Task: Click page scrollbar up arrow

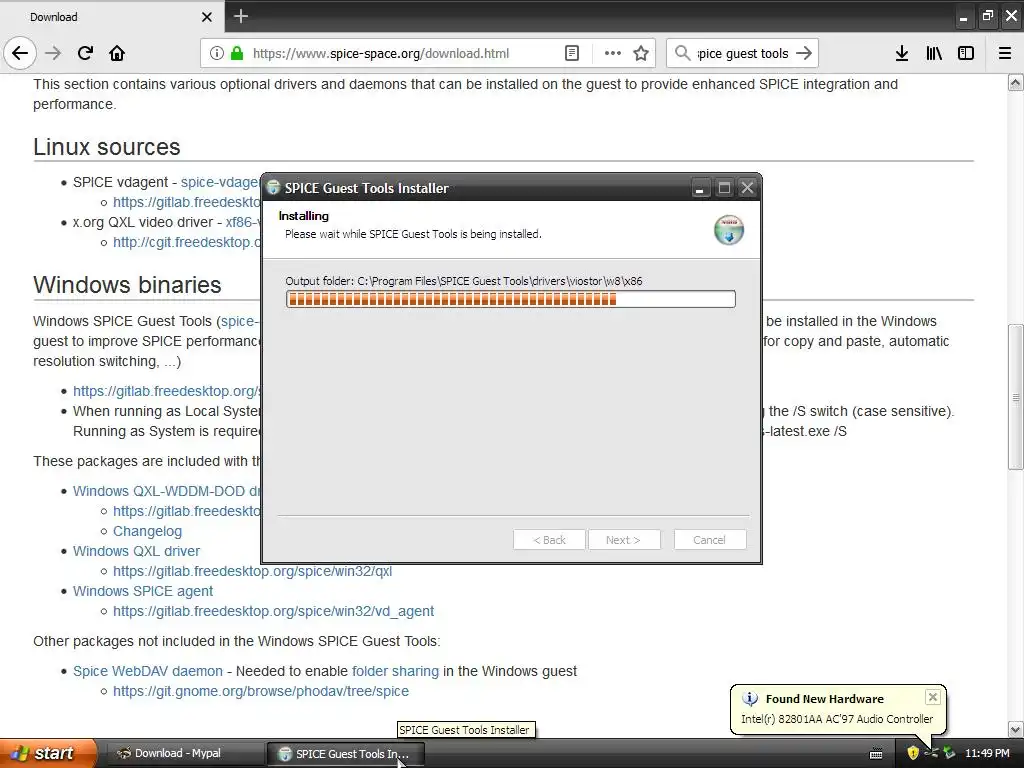Action: (1016, 83)
